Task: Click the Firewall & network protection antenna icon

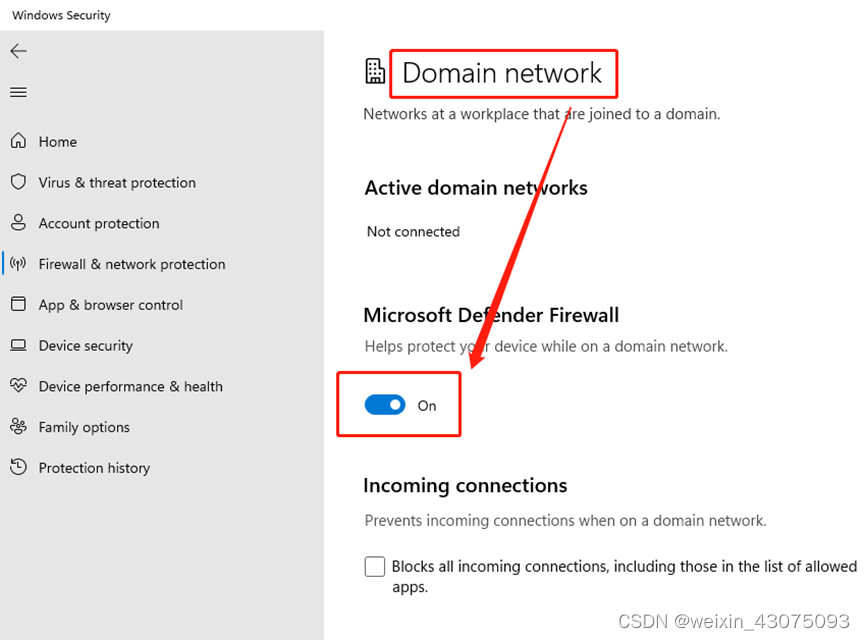Action: click(18, 264)
